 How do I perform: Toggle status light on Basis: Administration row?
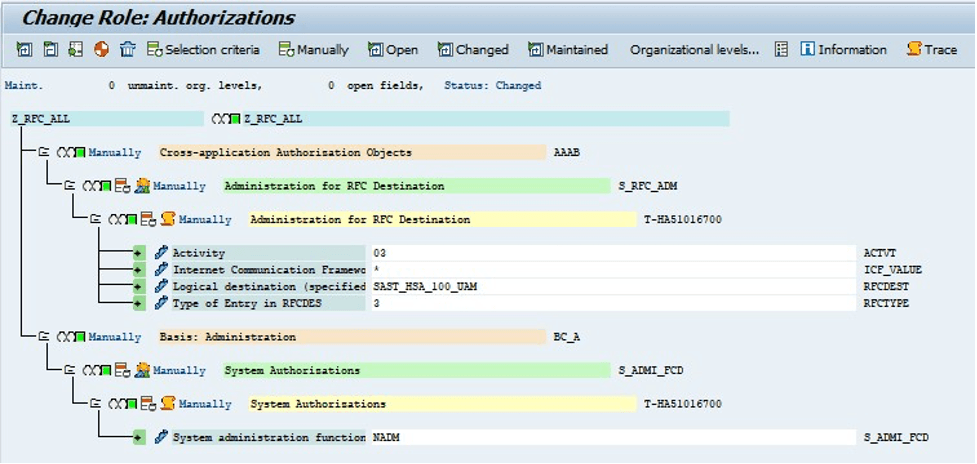click(x=71, y=337)
